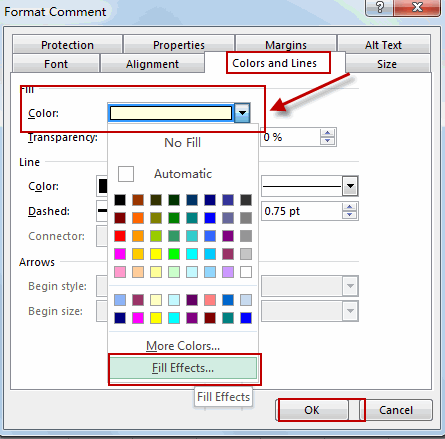This screenshot has height=439, width=445.
Task: Click the Transparency percentage field
Action: (x=290, y=137)
